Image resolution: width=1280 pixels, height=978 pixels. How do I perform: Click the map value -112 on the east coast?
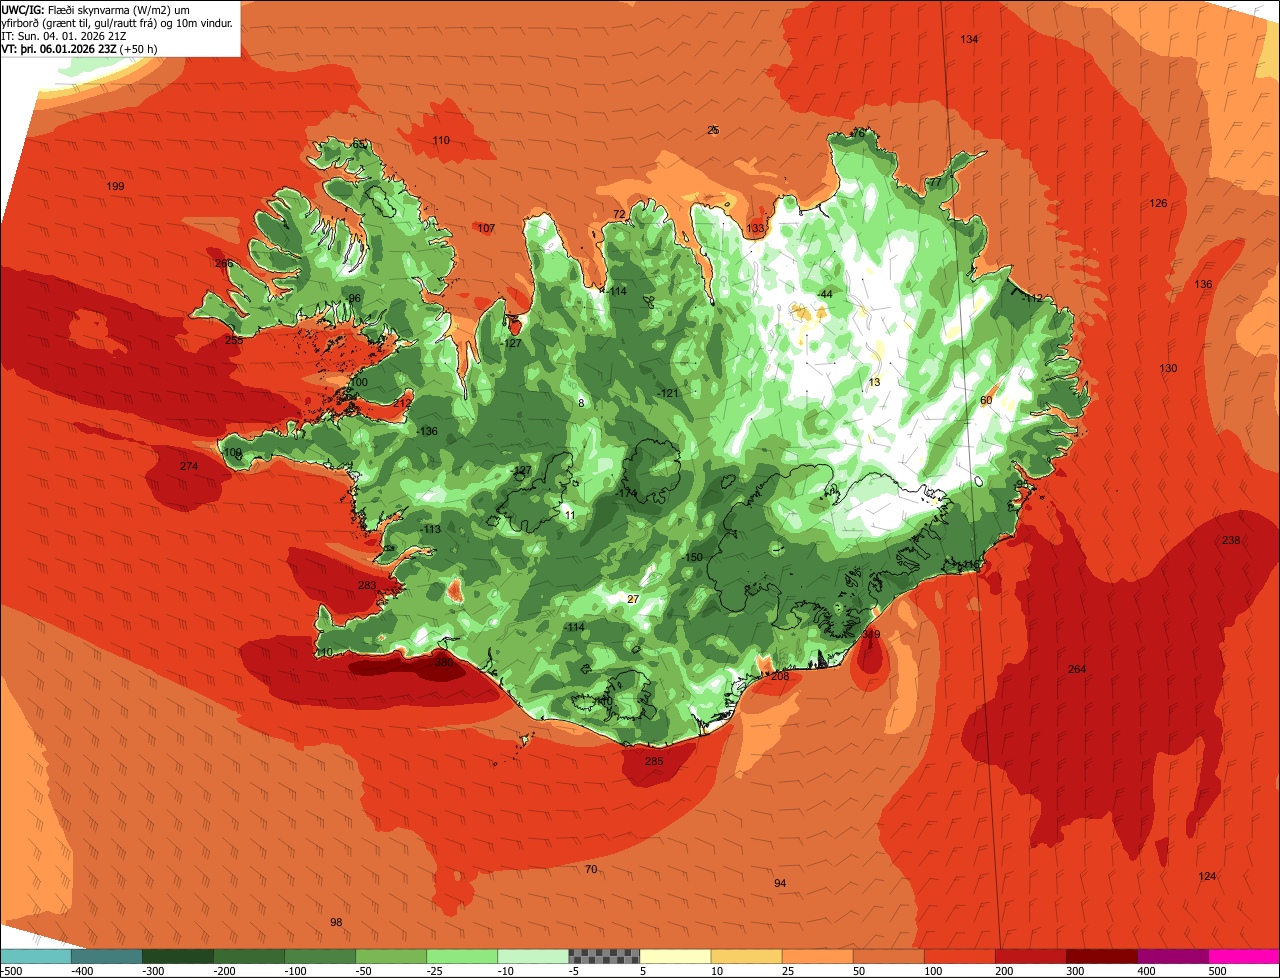click(x=1032, y=298)
